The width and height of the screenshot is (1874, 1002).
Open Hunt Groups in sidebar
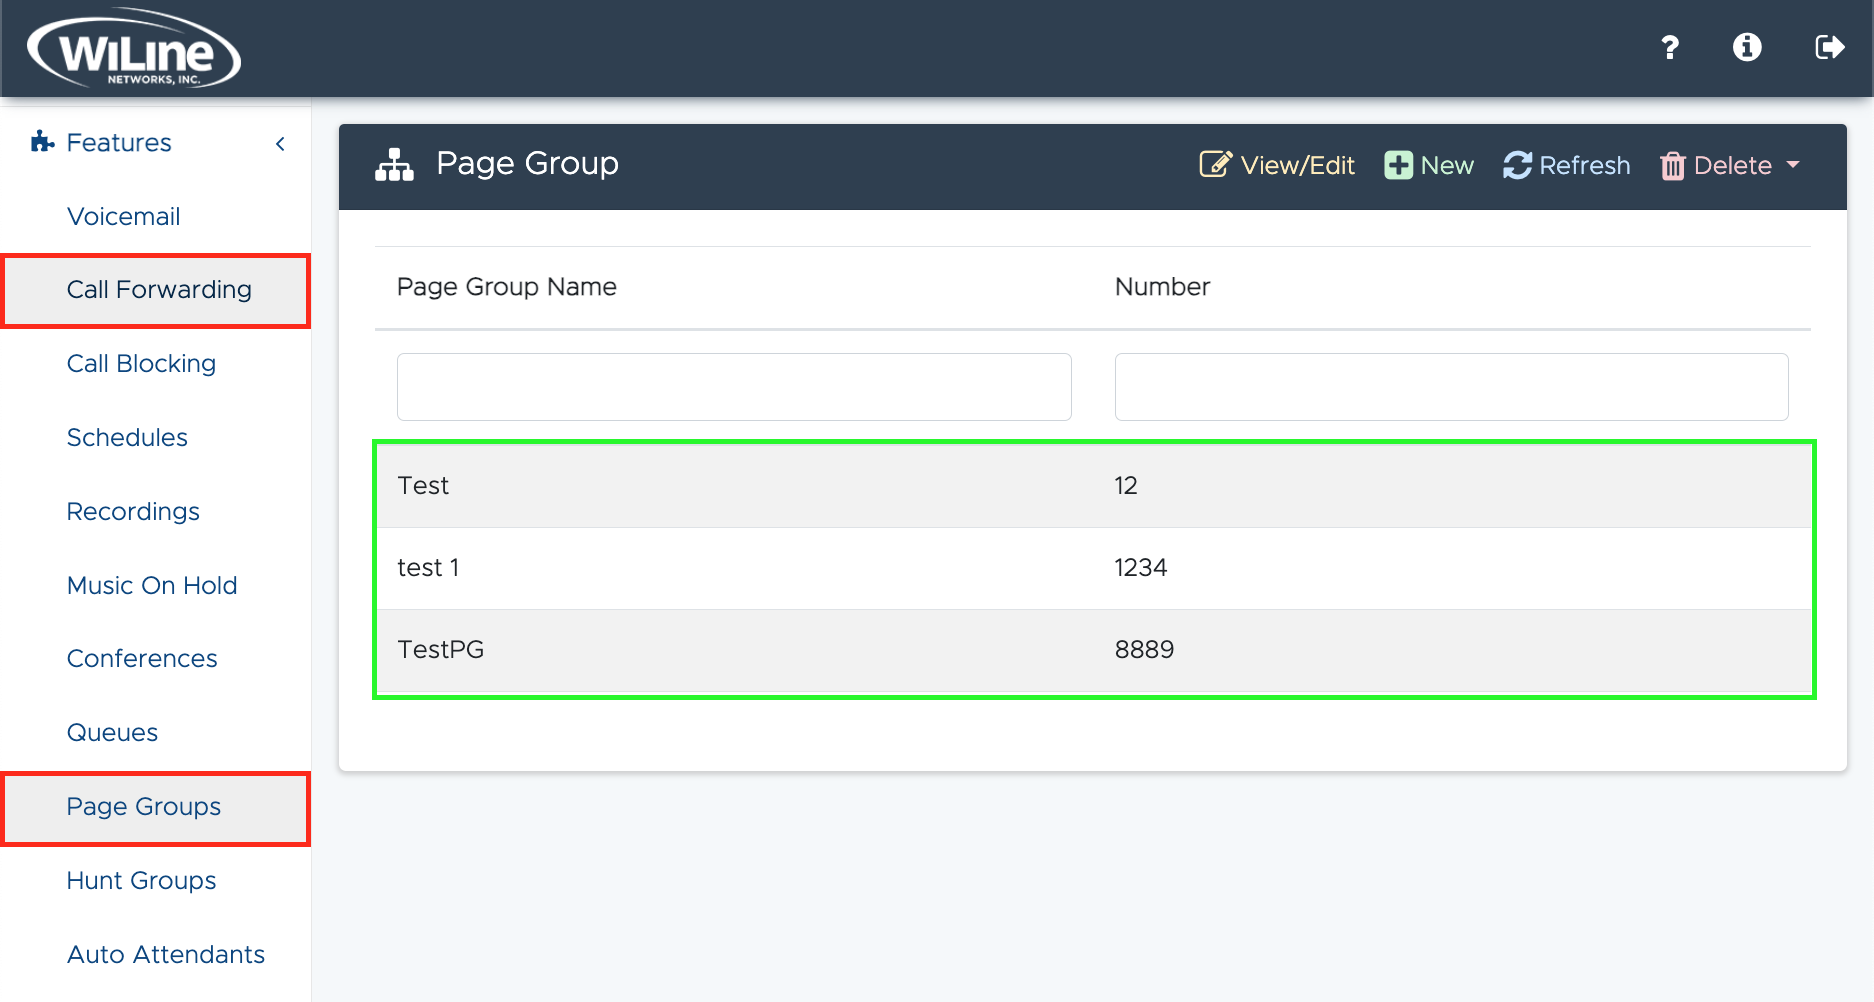click(x=141, y=881)
